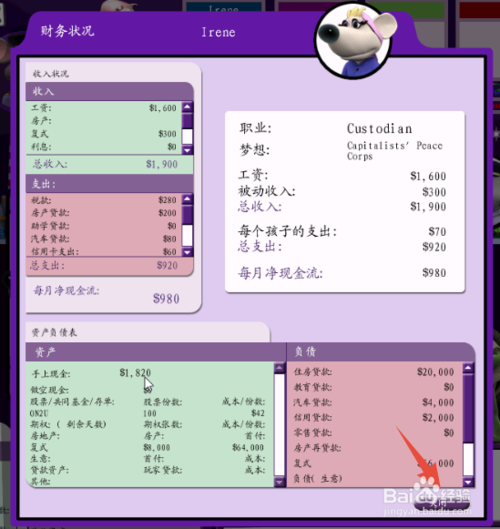The height and width of the screenshot is (529, 500).
Task: Click the 财务状况 dialog title
Action: click(x=67, y=31)
